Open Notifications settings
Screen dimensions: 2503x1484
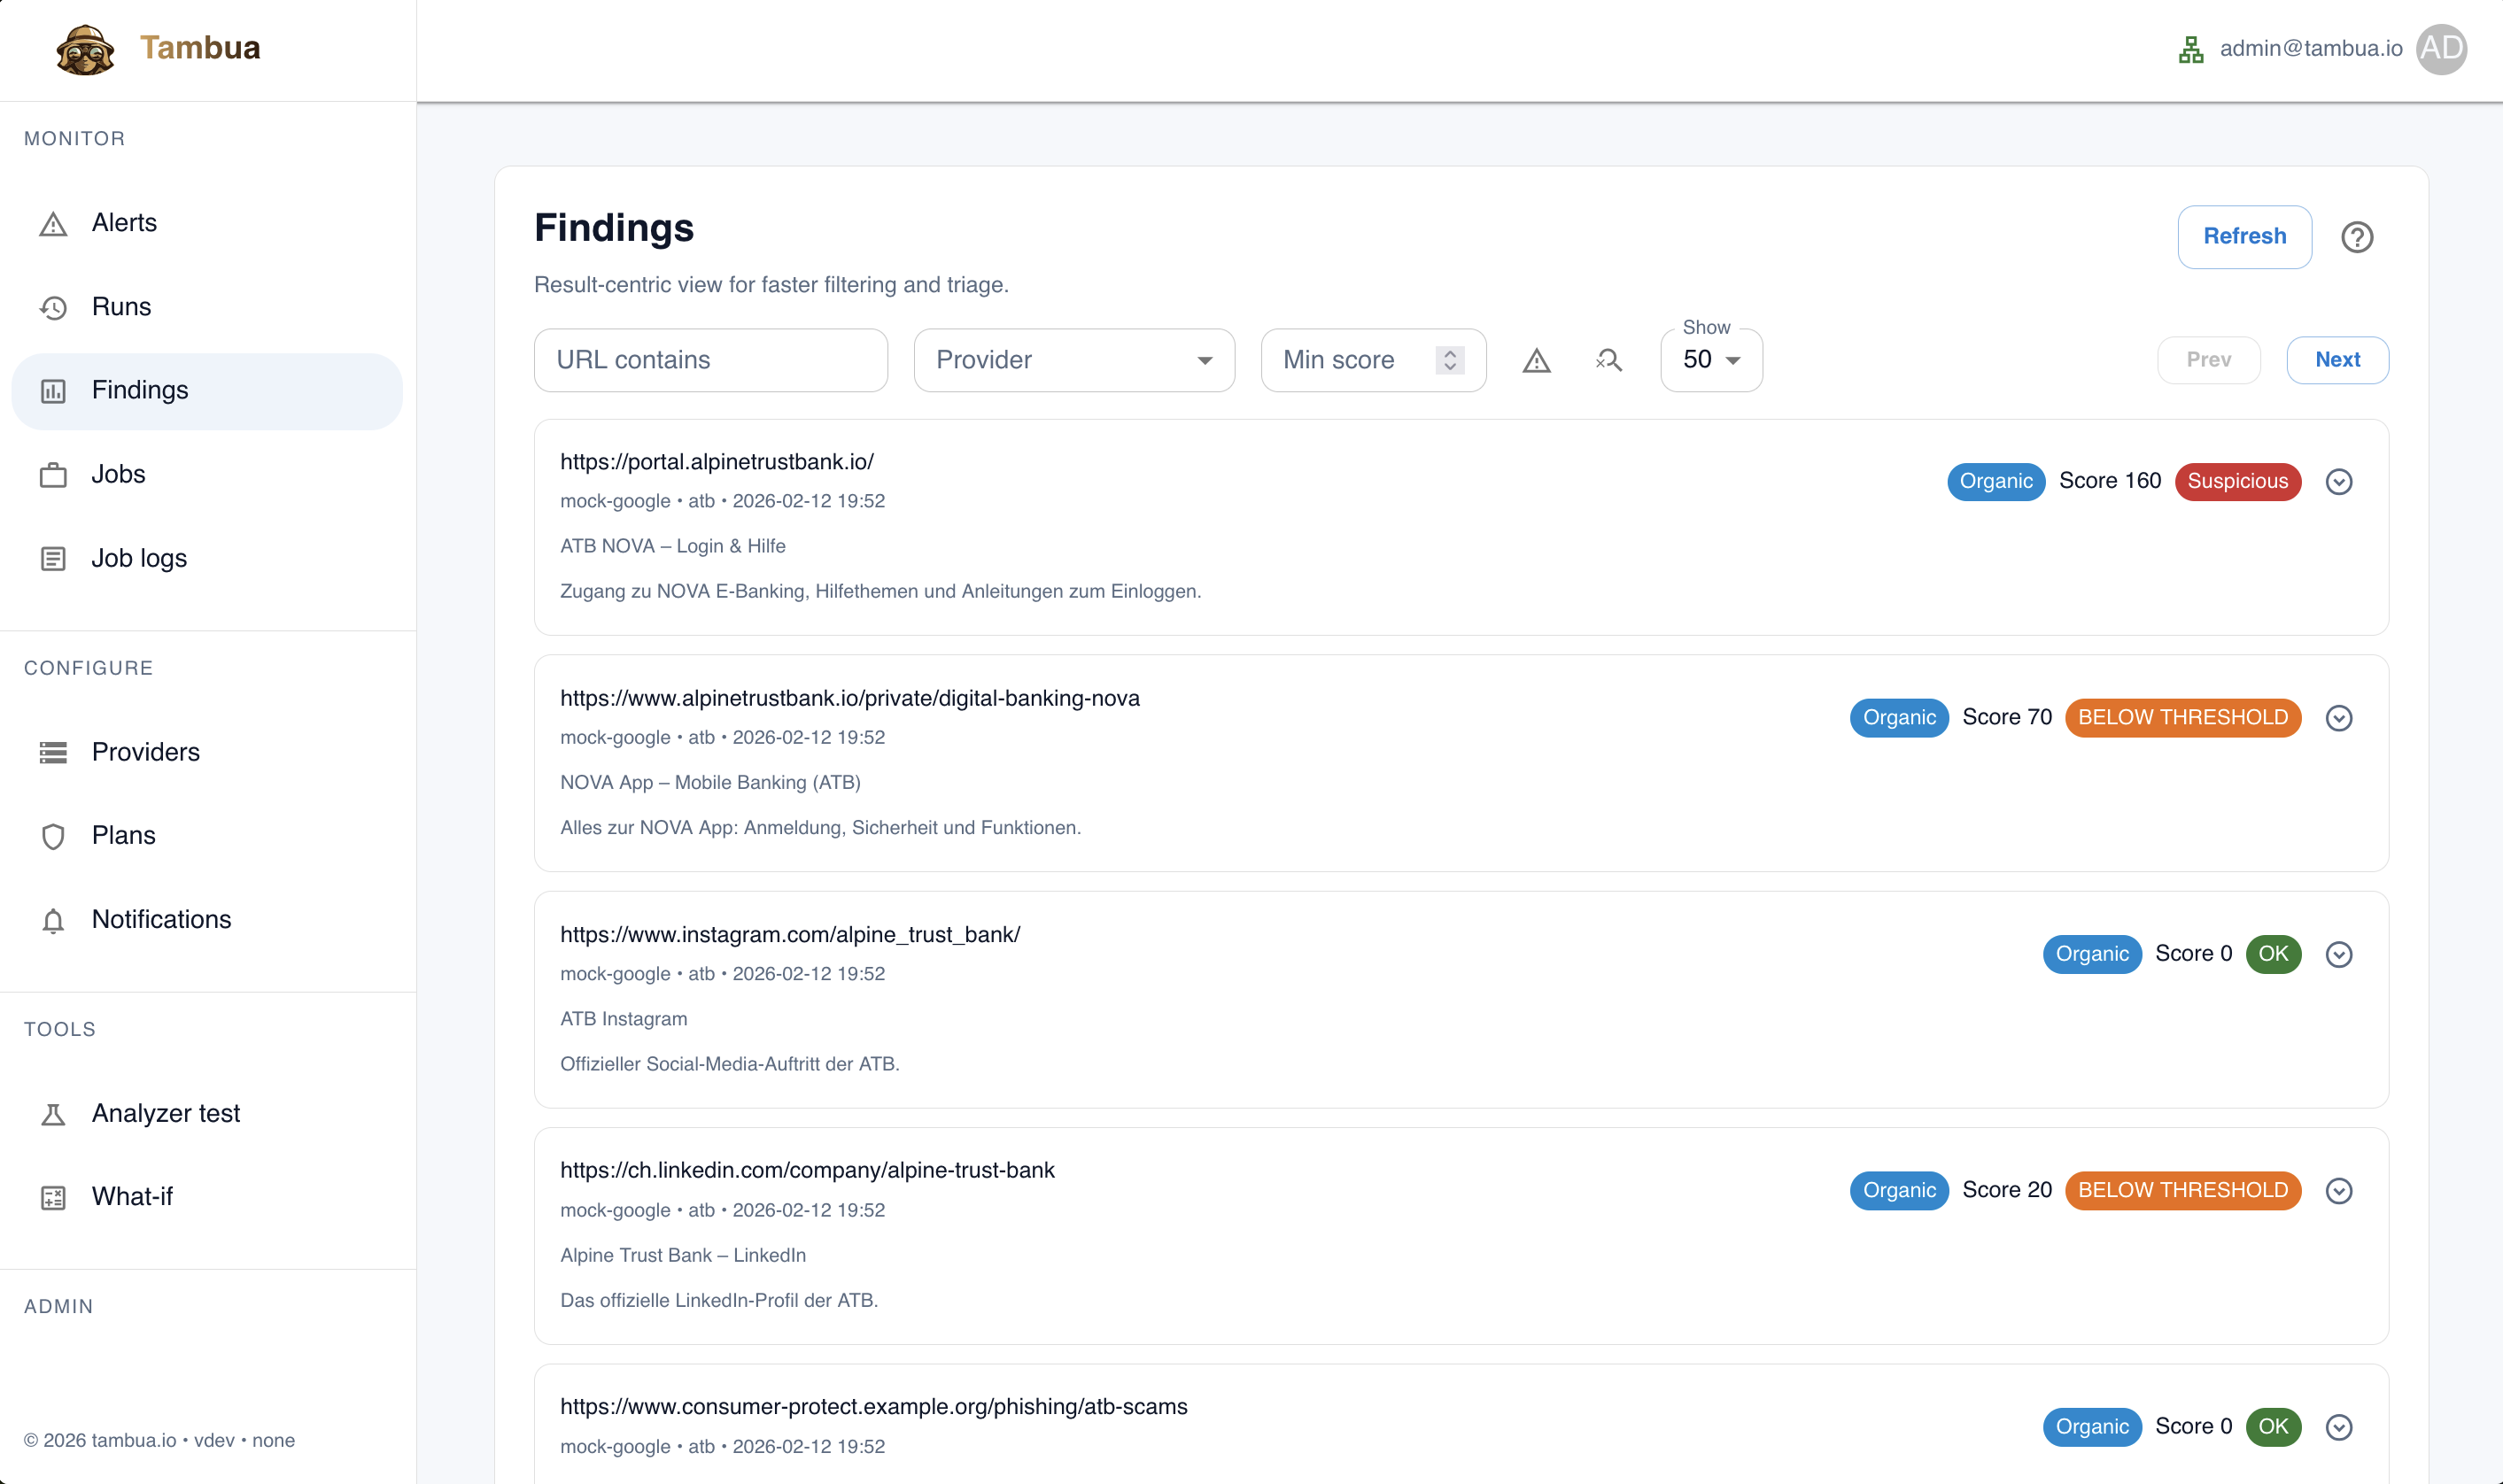[161, 919]
